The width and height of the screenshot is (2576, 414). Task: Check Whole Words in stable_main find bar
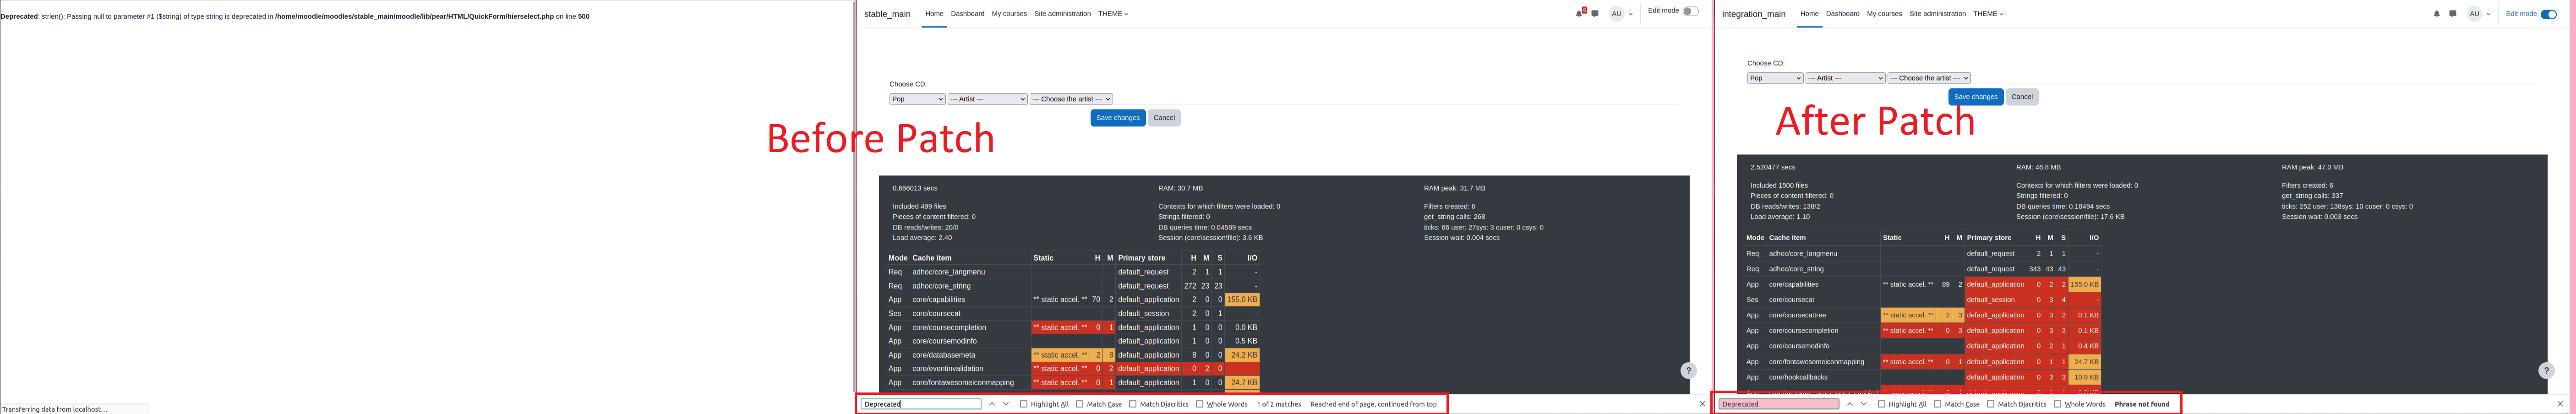tap(1199, 404)
